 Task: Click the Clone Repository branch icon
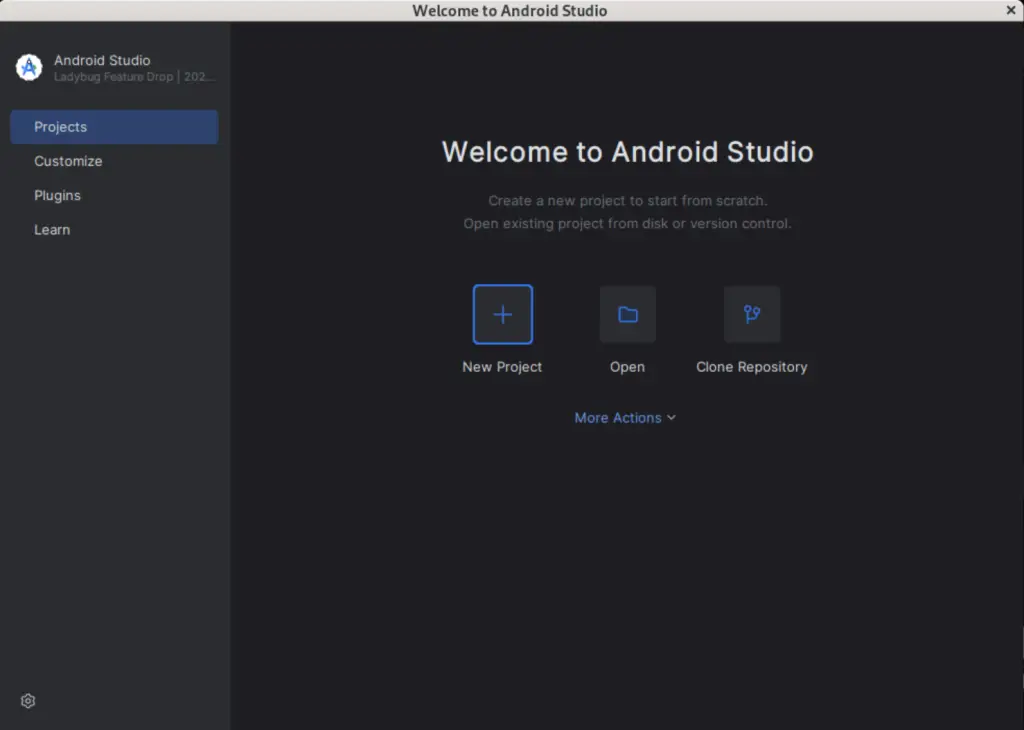tap(752, 313)
